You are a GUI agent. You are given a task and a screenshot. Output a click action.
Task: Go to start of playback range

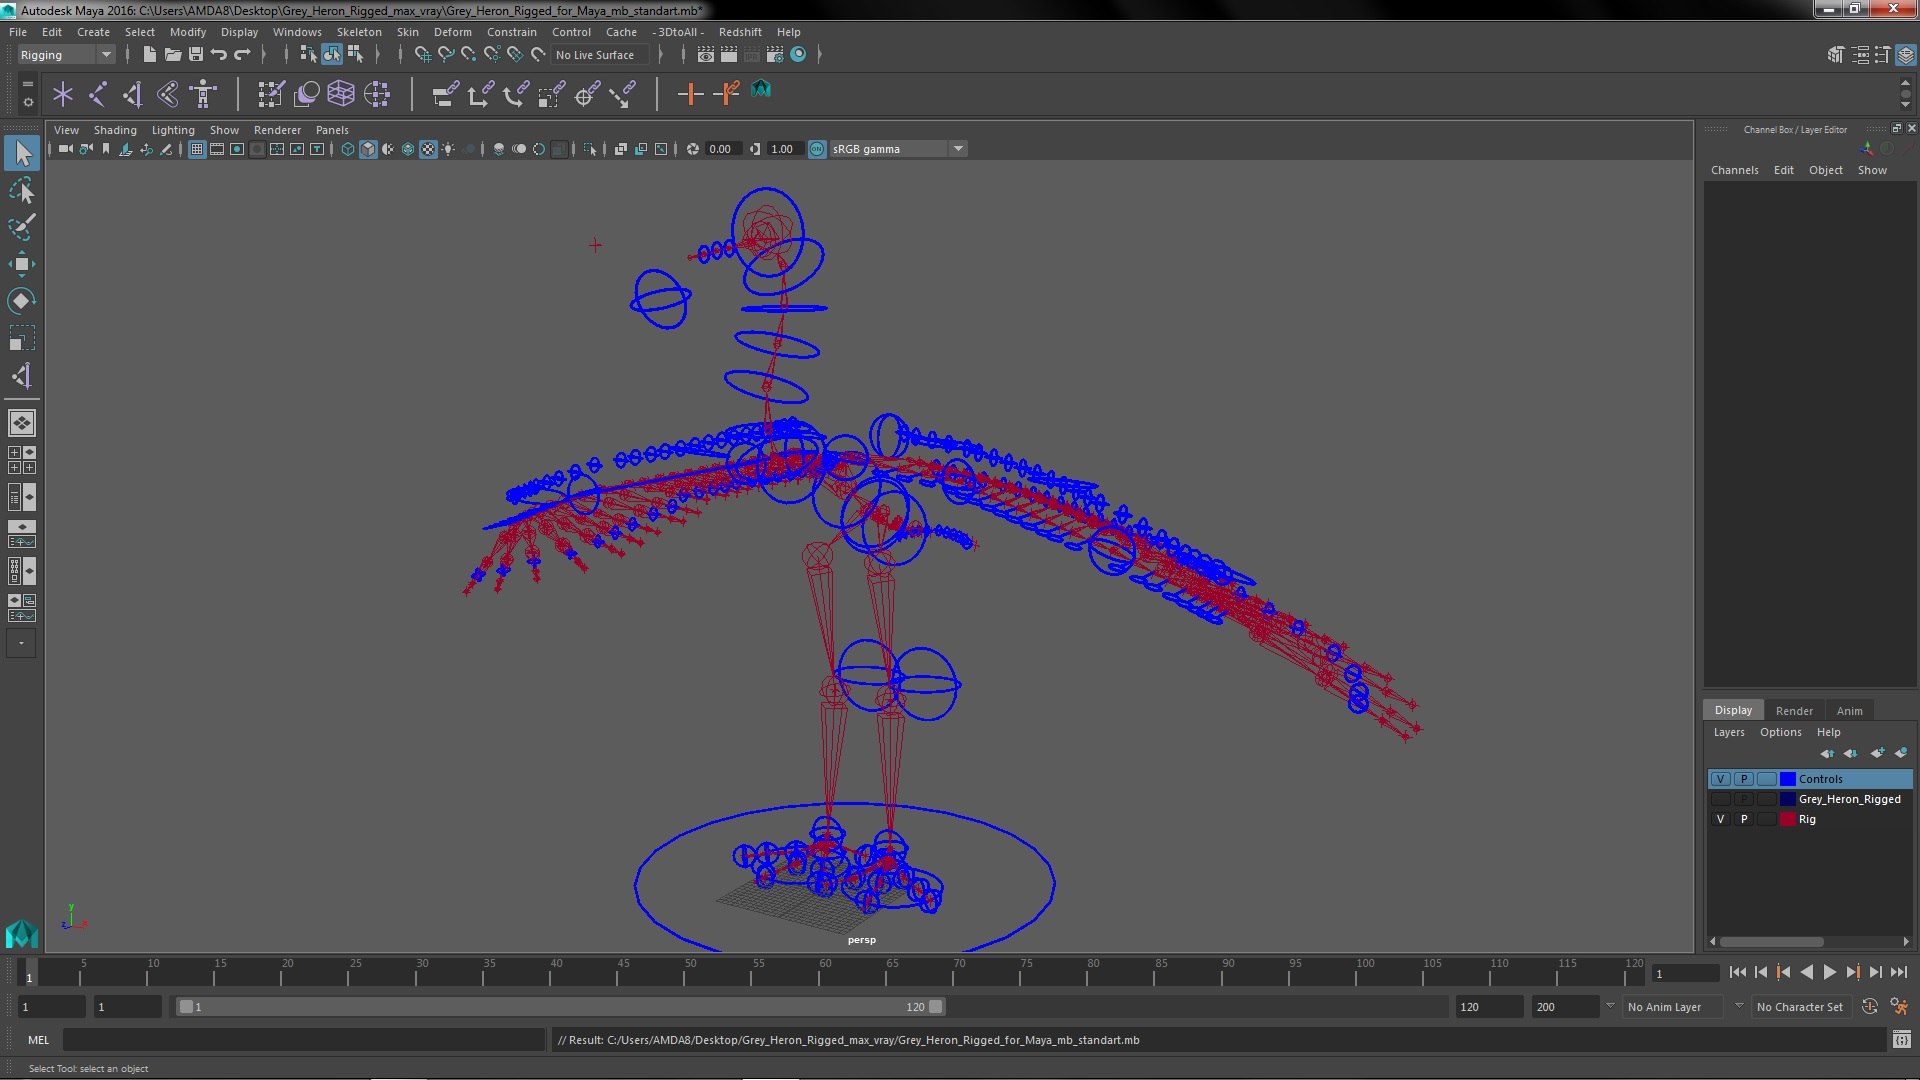(1737, 972)
